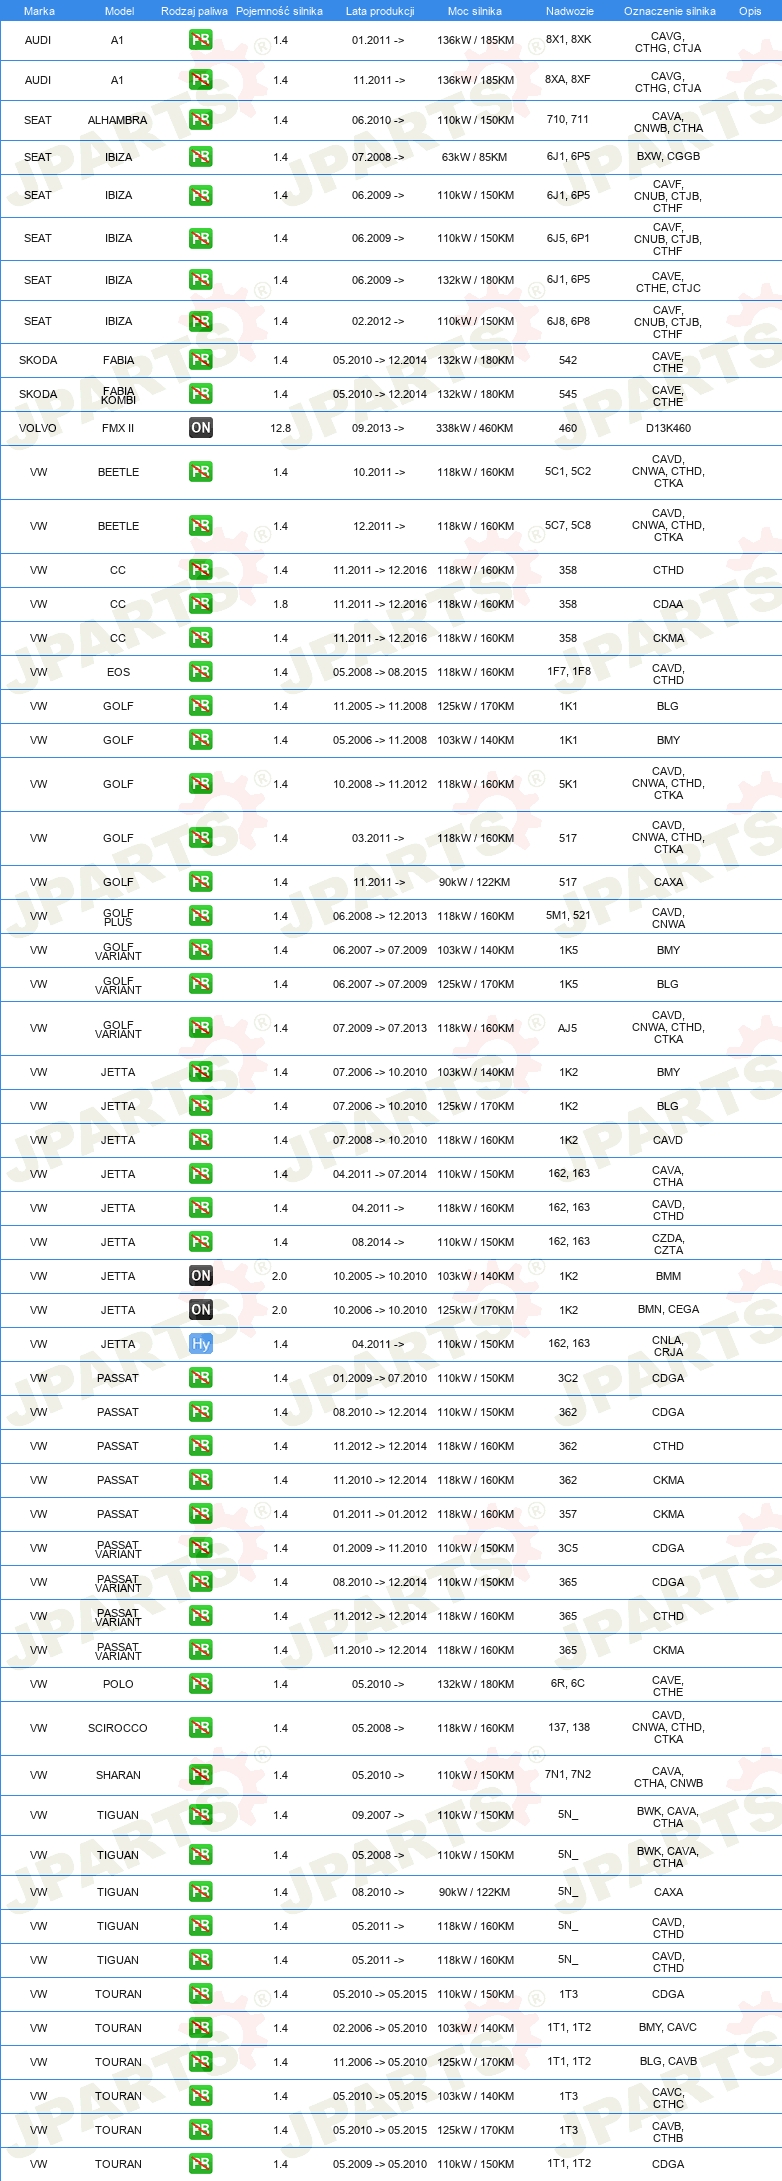Click the petrol icon in the VW CC 1.8 CDAA row
Image resolution: width=782 pixels, height=2181 pixels.
(x=201, y=604)
